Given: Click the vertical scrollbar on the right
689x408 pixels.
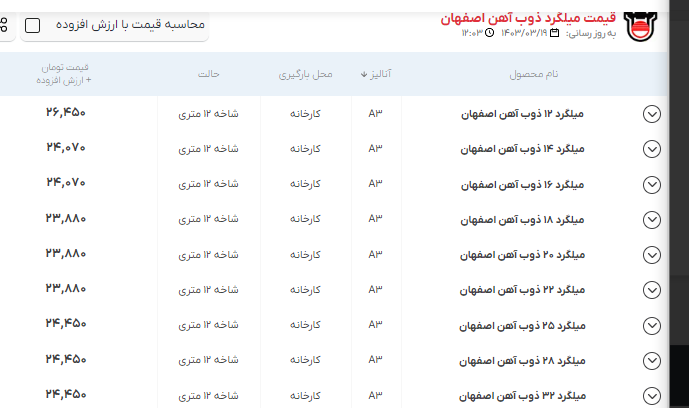Looking at the screenshot, I should [x=679, y=200].
